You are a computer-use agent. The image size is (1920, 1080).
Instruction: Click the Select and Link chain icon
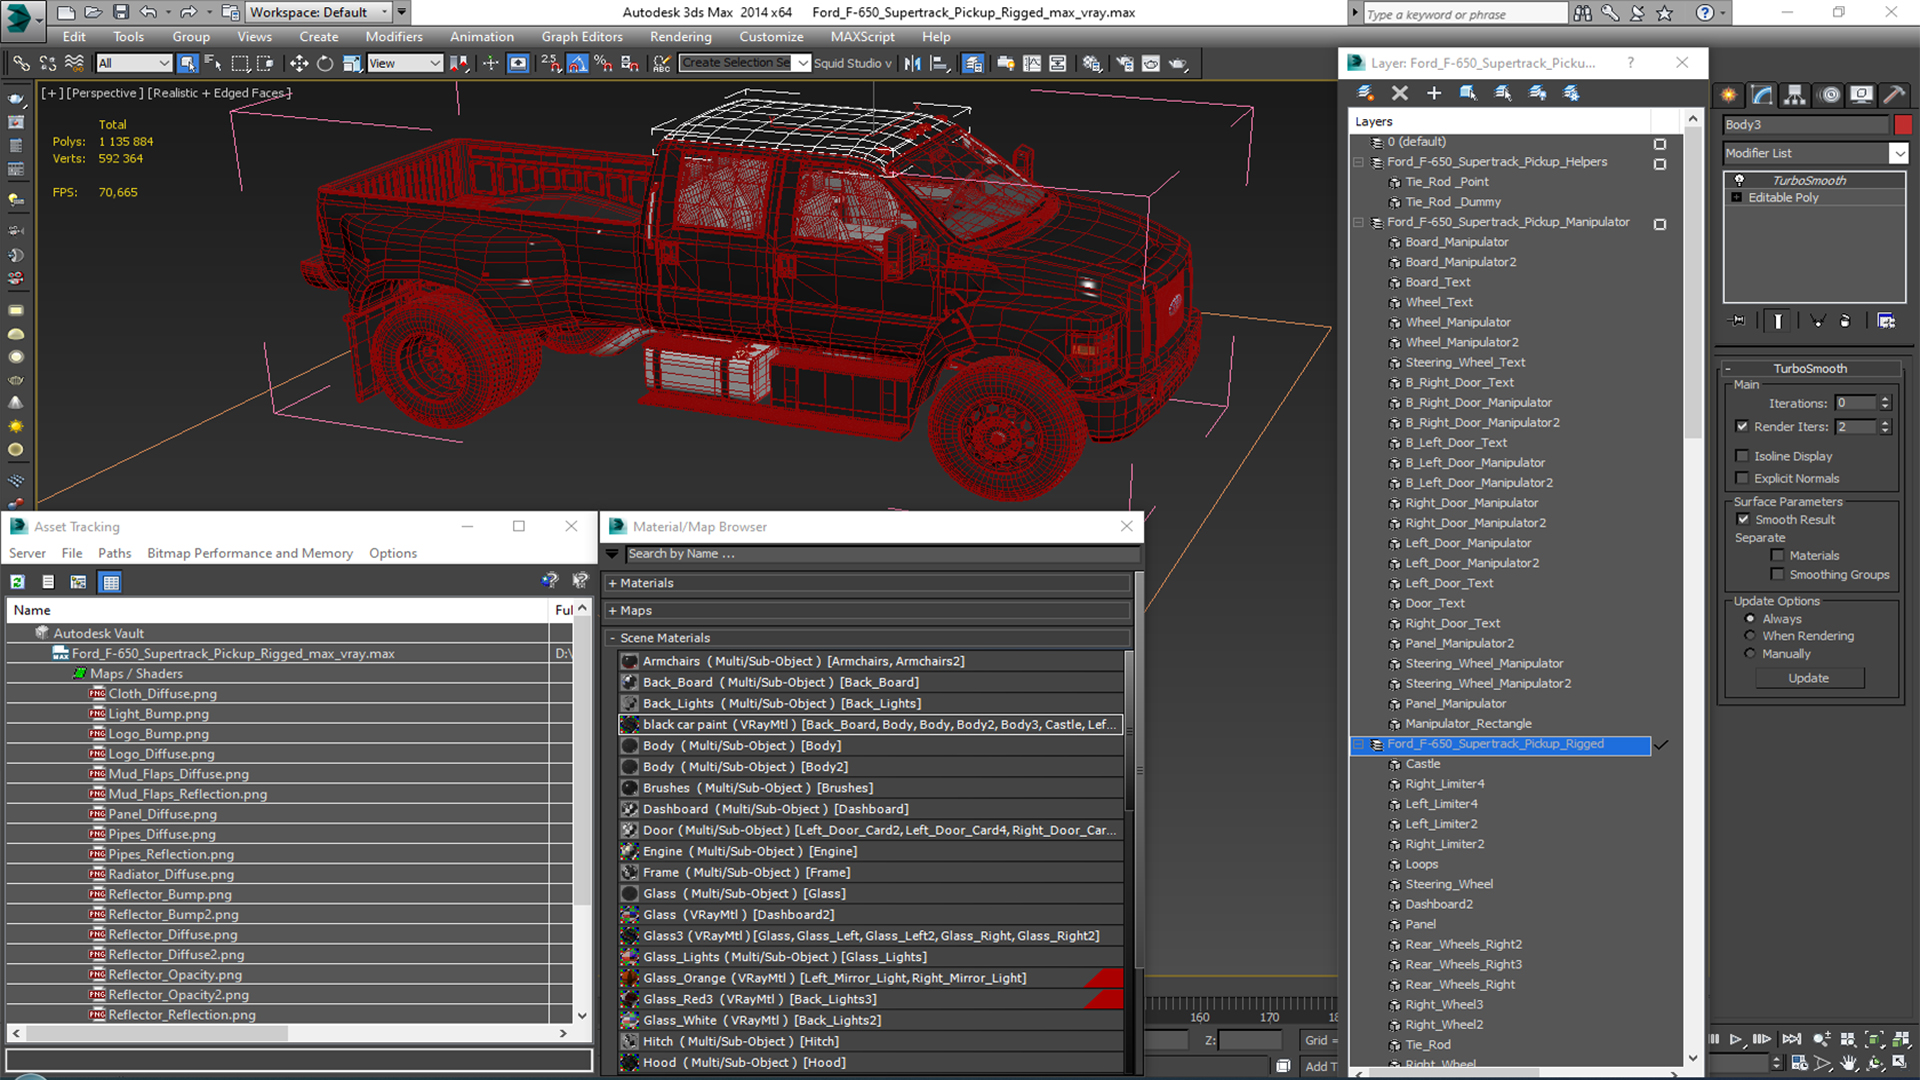tap(21, 63)
